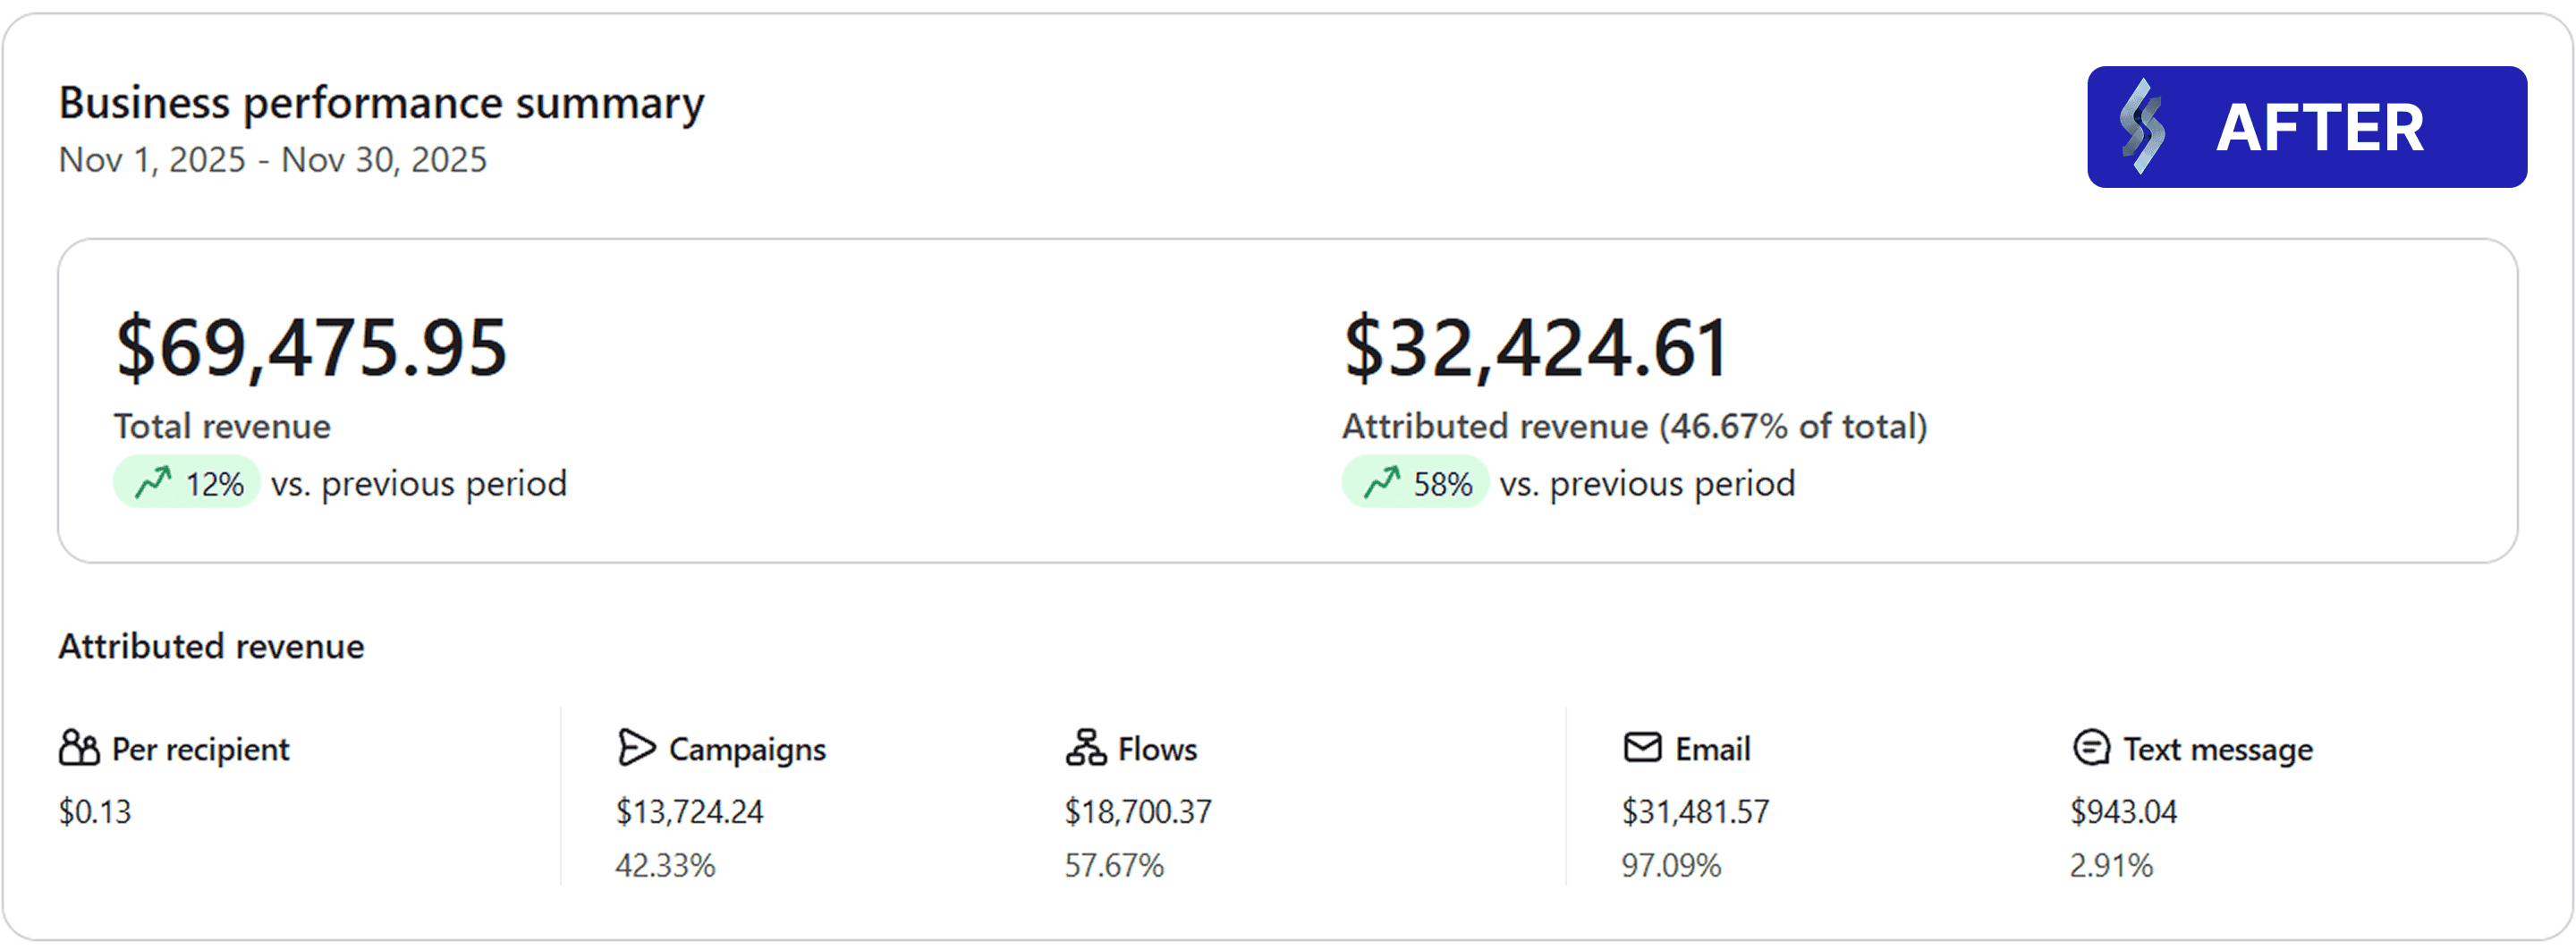
Task: Click the Text message value $943.04
Action: pyautogui.click(x=2123, y=812)
